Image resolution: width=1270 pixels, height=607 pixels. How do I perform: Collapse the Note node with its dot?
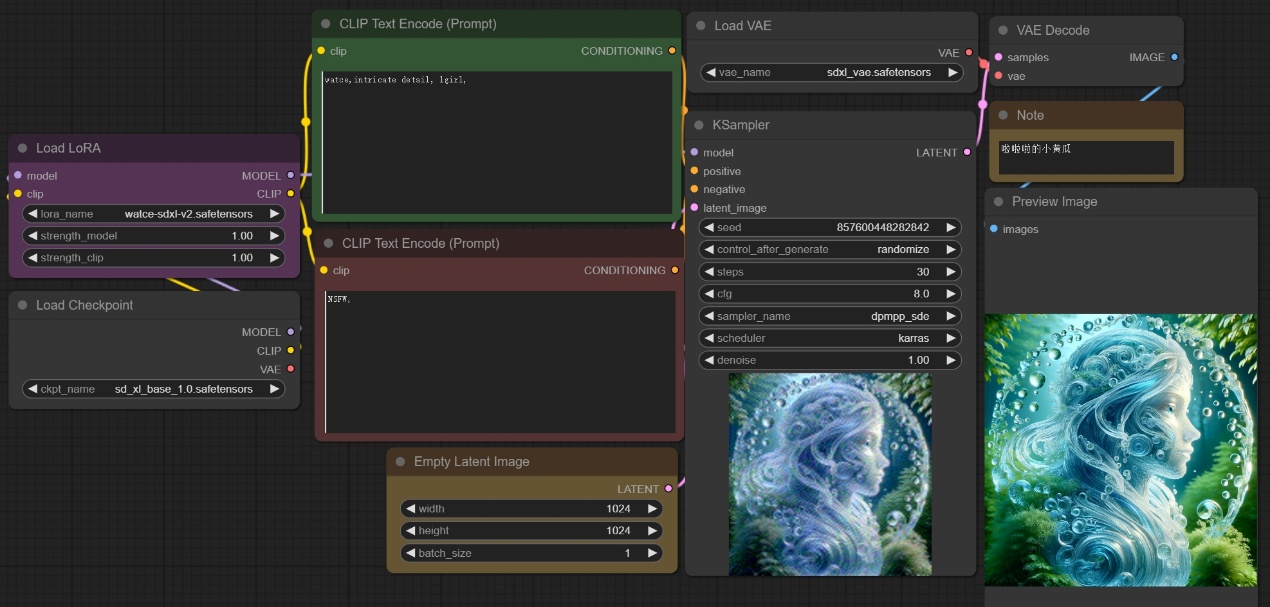tap(1002, 115)
